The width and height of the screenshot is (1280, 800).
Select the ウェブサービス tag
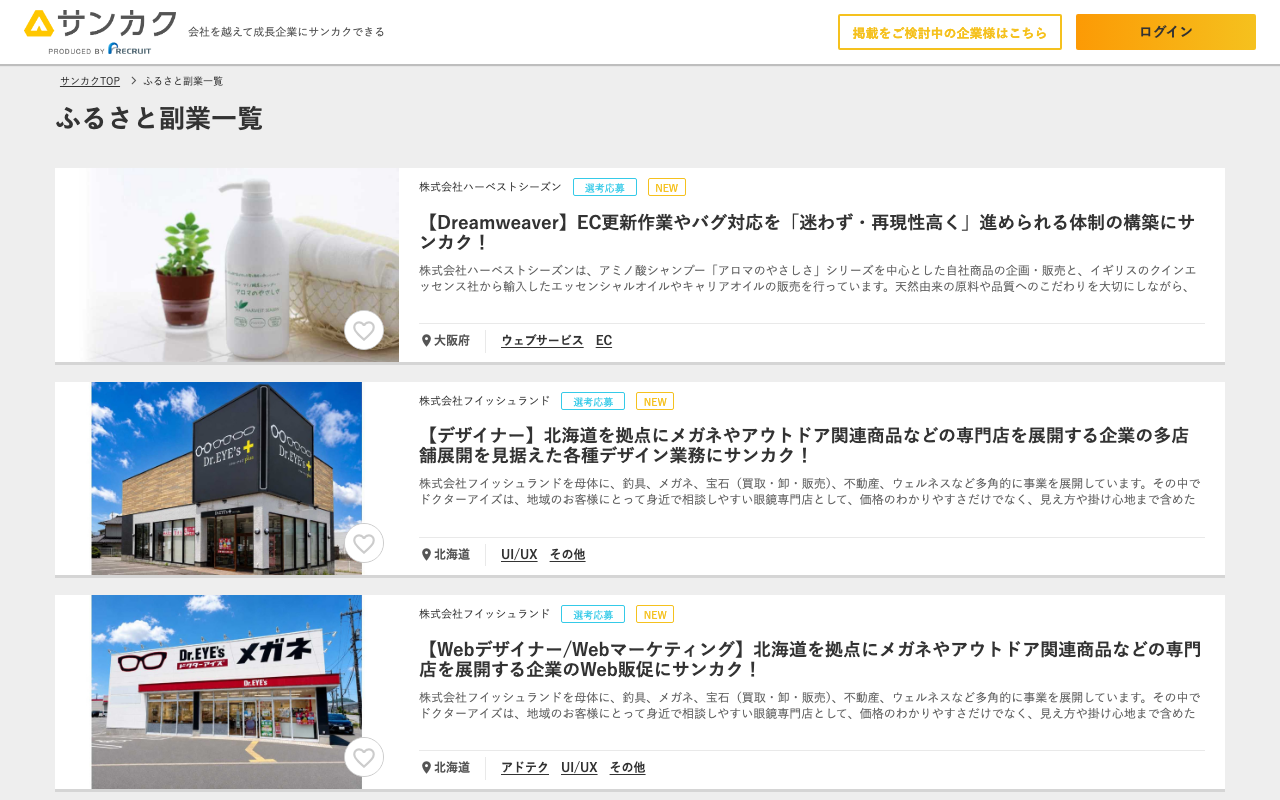(x=542, y=341)
